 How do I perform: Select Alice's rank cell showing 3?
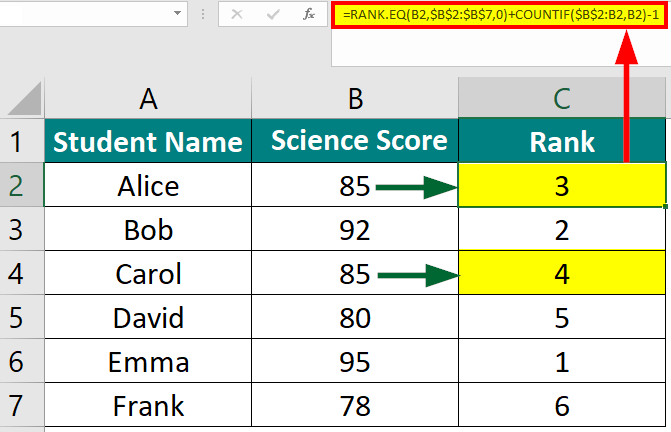(x=562, y=185)
